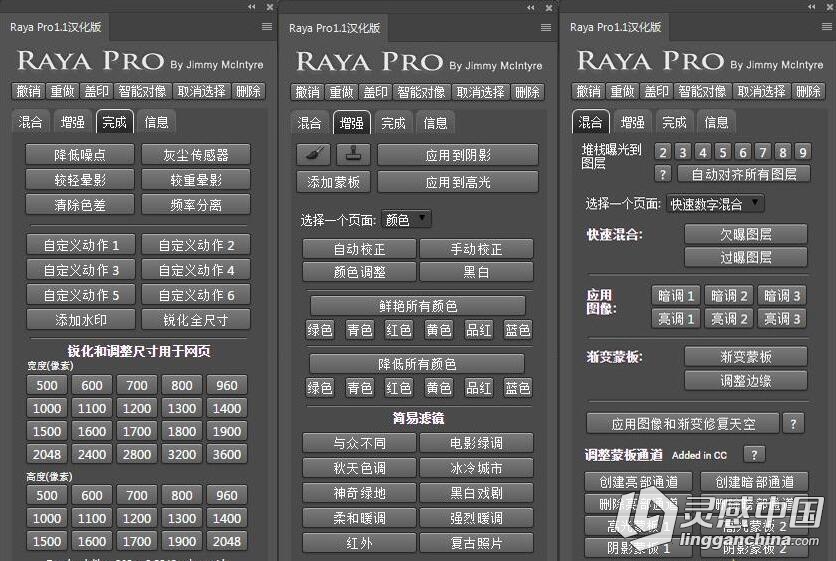Click 撤销 in the left panel
The width and height of the screenshot is (836, 561).
point(28,91)
